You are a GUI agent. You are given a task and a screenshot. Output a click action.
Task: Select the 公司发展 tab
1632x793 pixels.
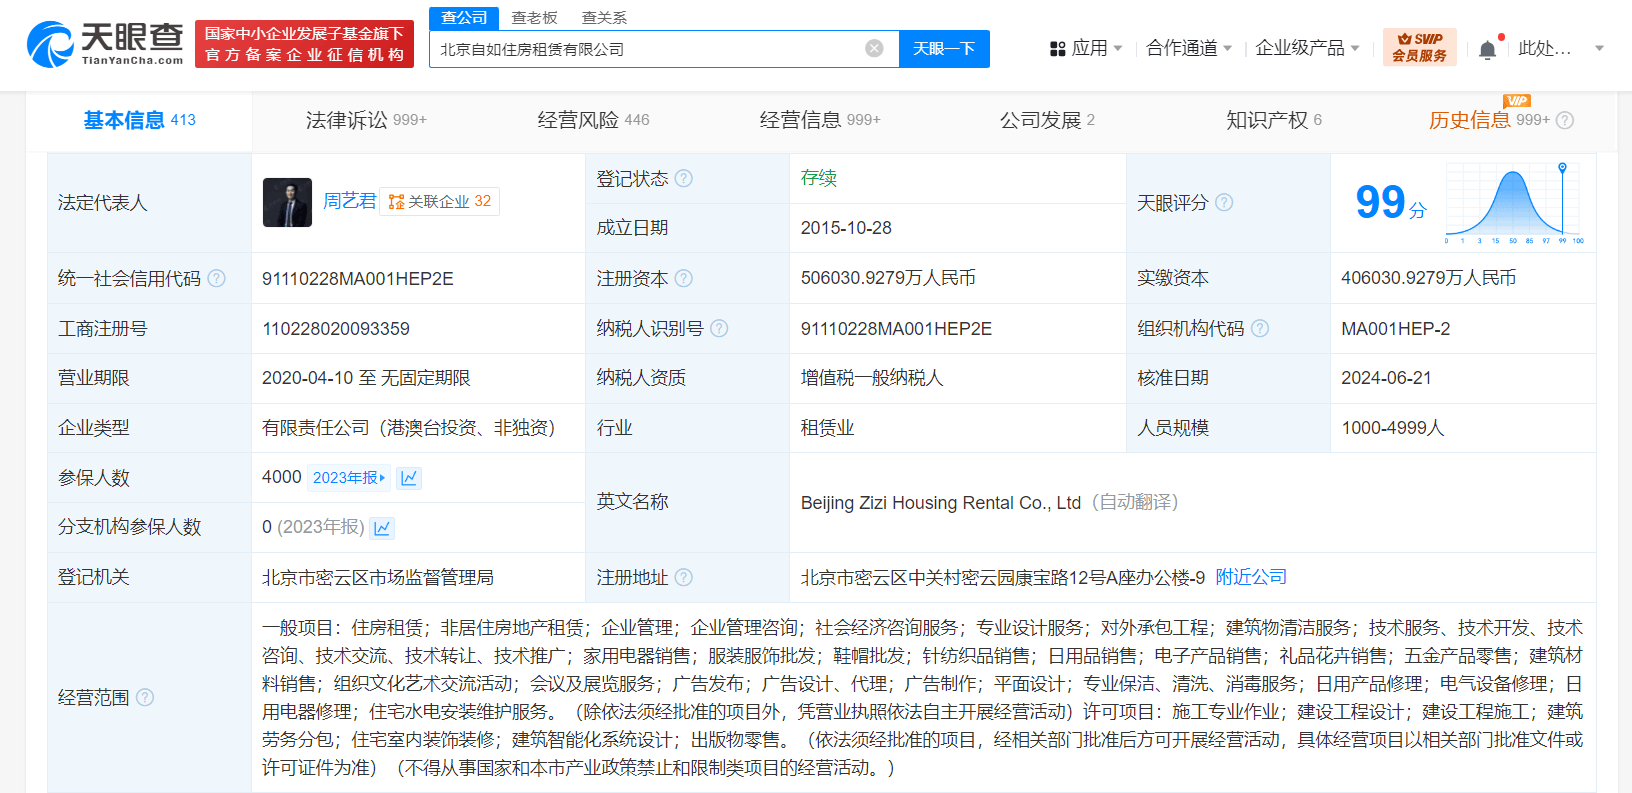pyautogui.click(x=1047, y=120)
